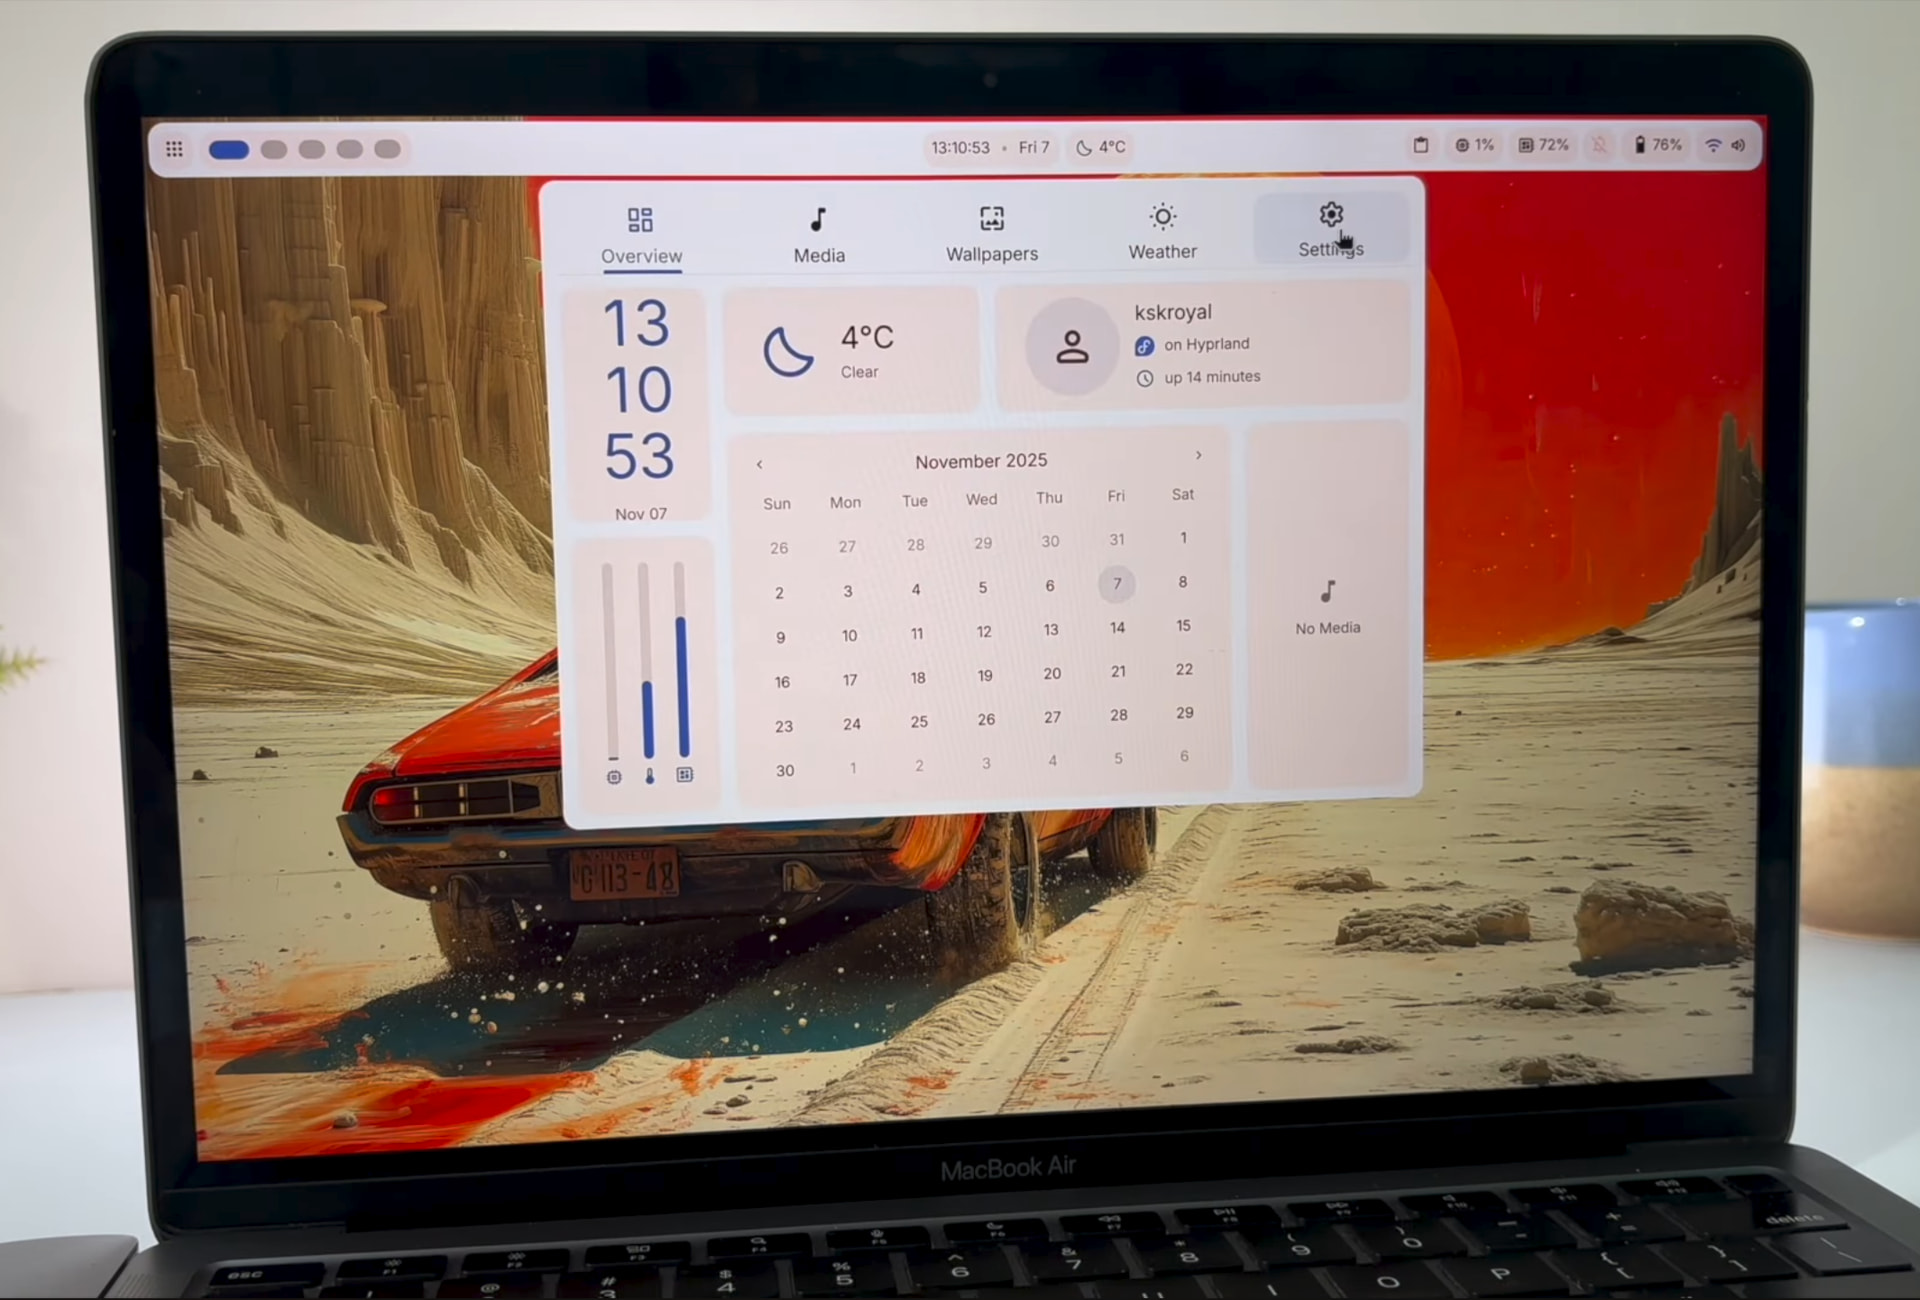1920x1300 pixels.
Task: Go to next month in calendar
Action: pyautogui.click(x=1198, y=455)
